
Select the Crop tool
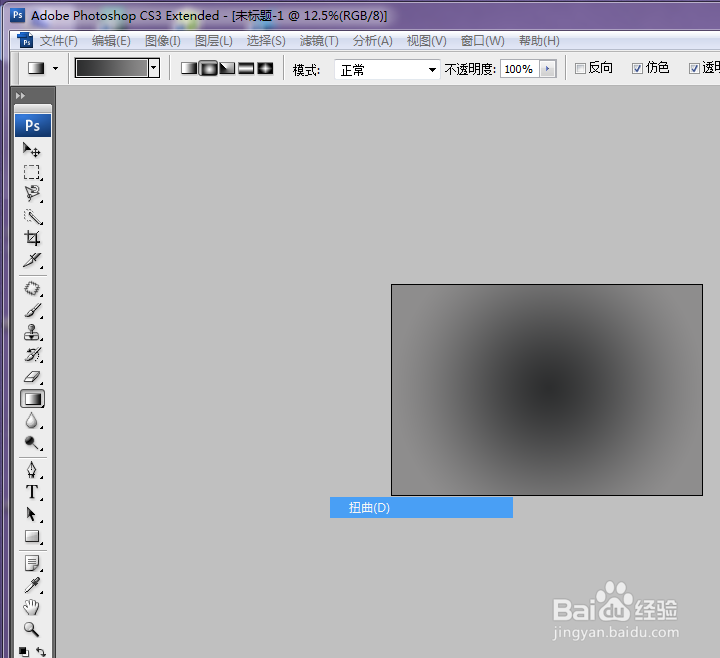click(x=32, y=238)
